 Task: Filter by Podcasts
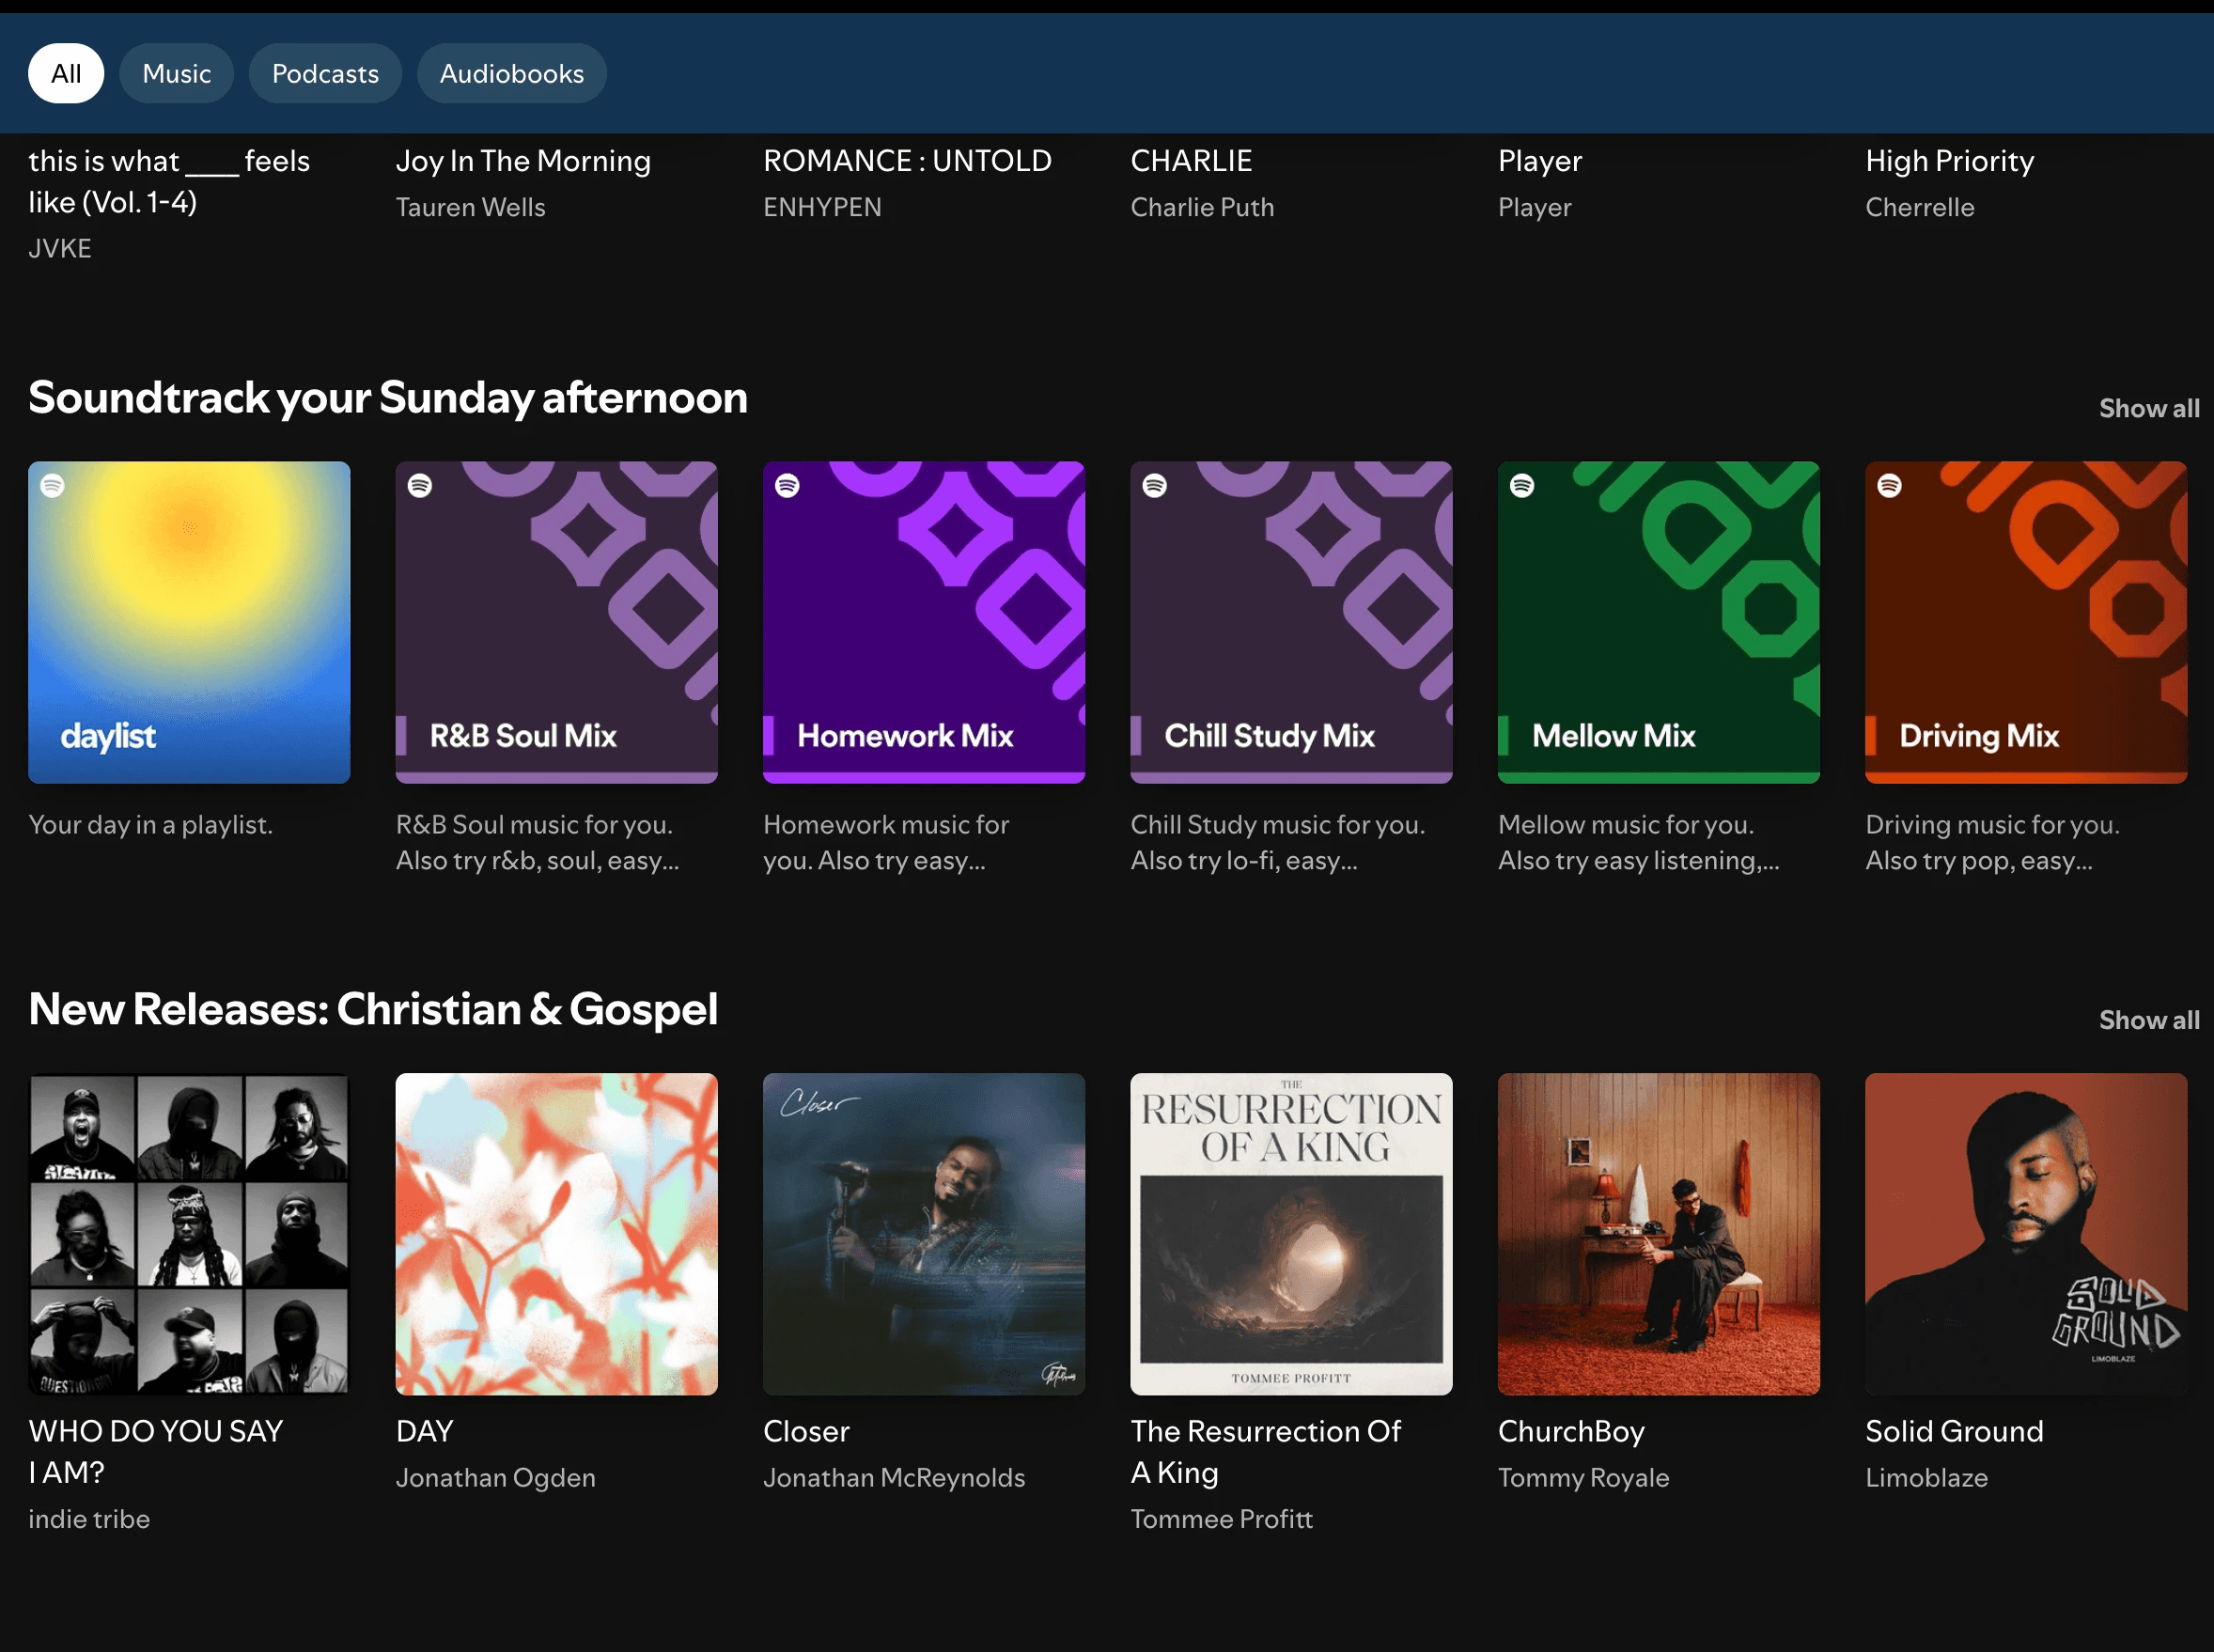(325, 74)
